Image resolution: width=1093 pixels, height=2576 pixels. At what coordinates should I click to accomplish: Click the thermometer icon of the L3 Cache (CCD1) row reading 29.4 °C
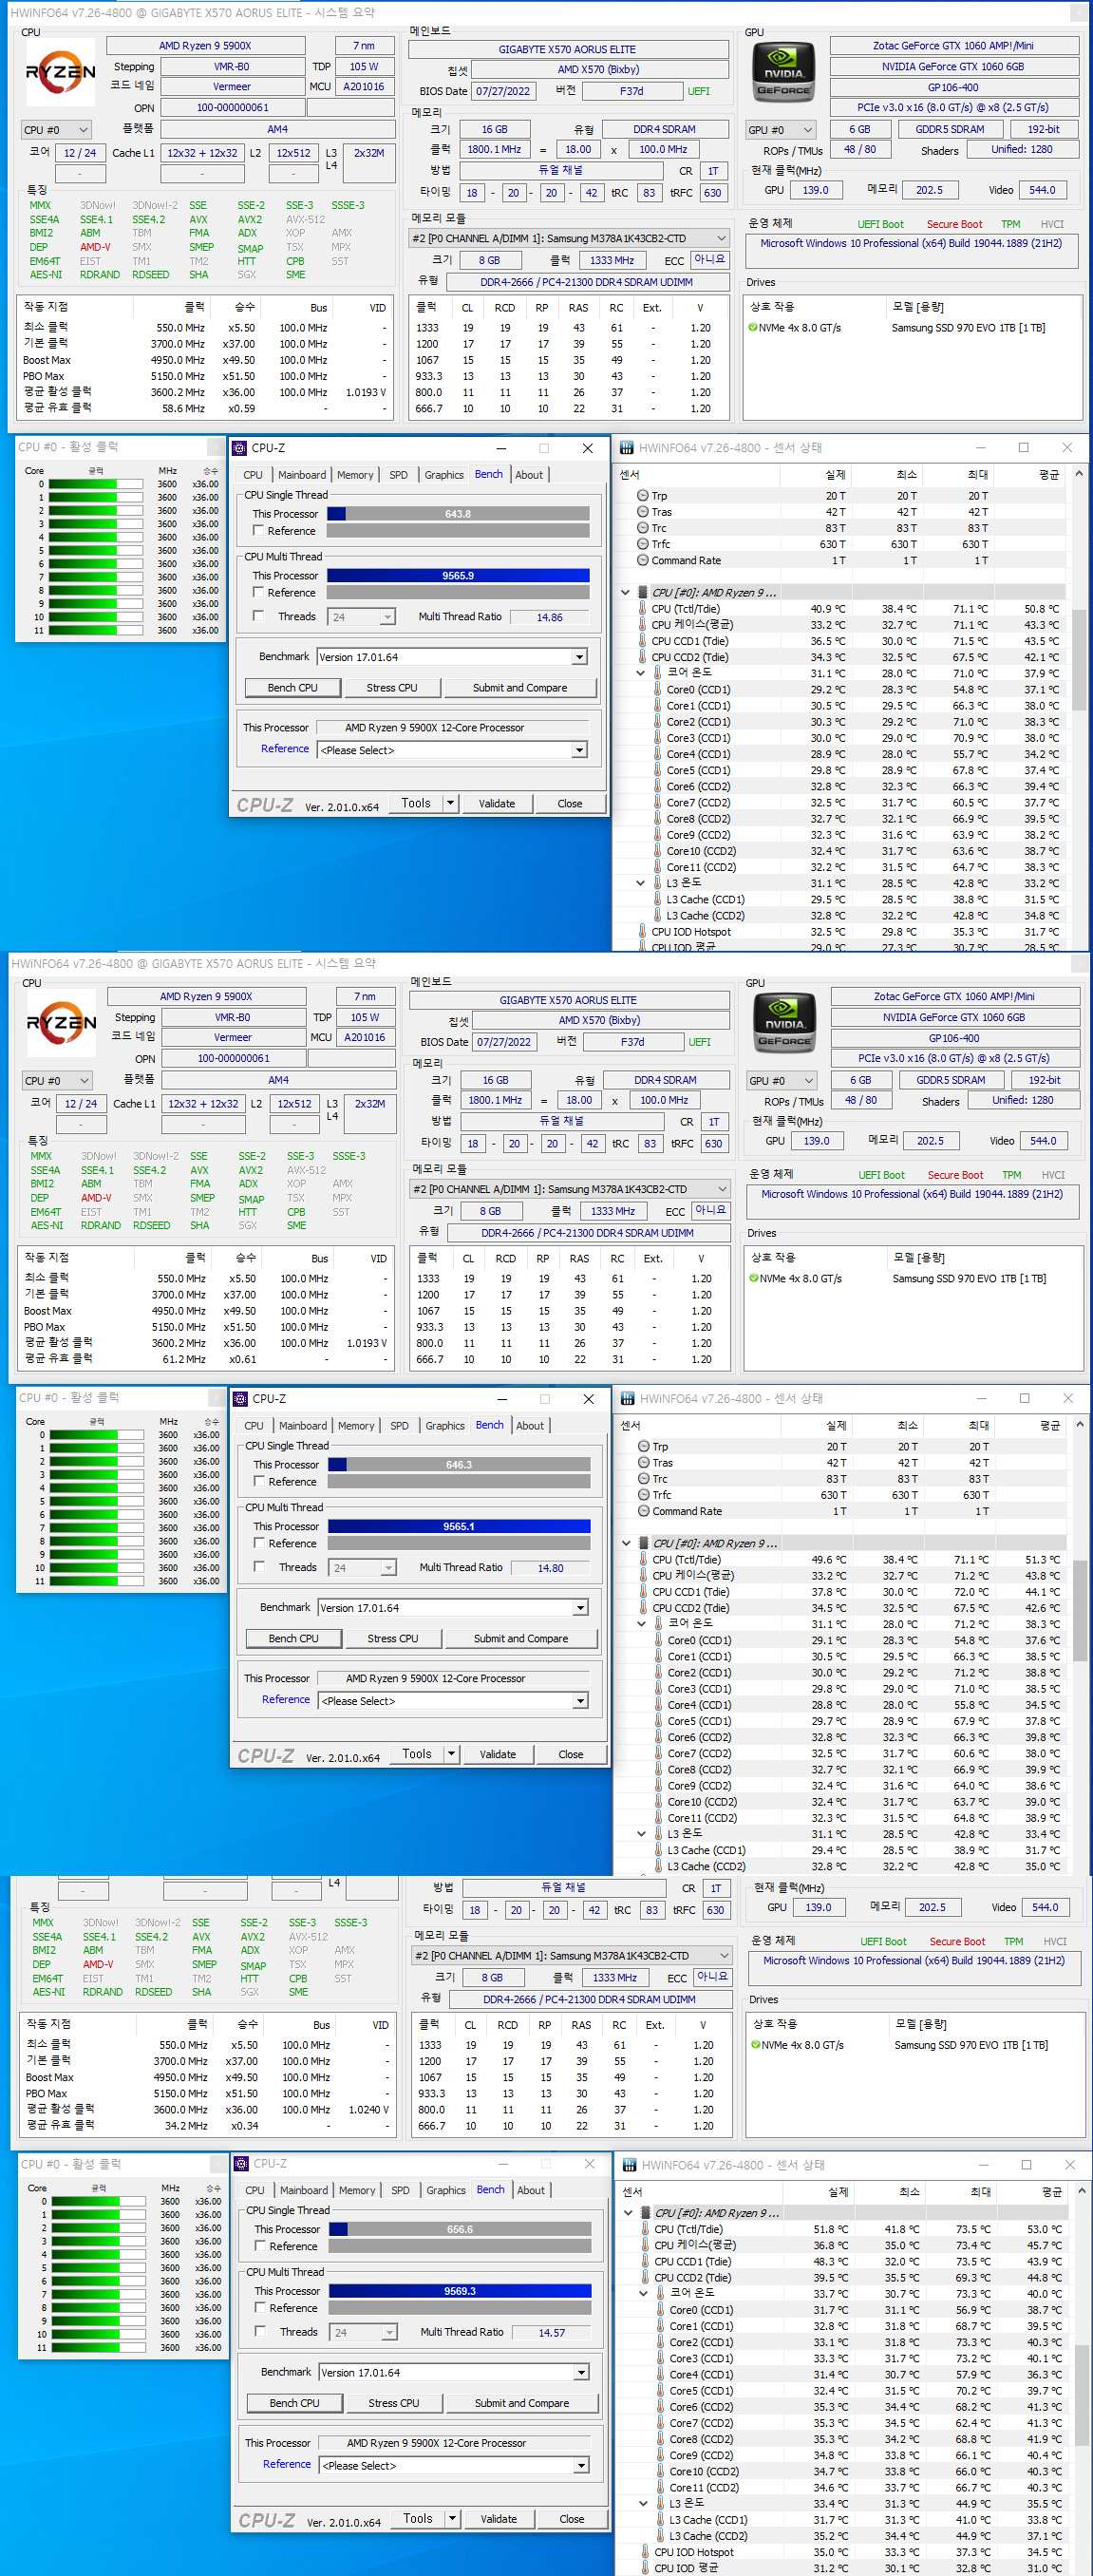coord(659,1850)
